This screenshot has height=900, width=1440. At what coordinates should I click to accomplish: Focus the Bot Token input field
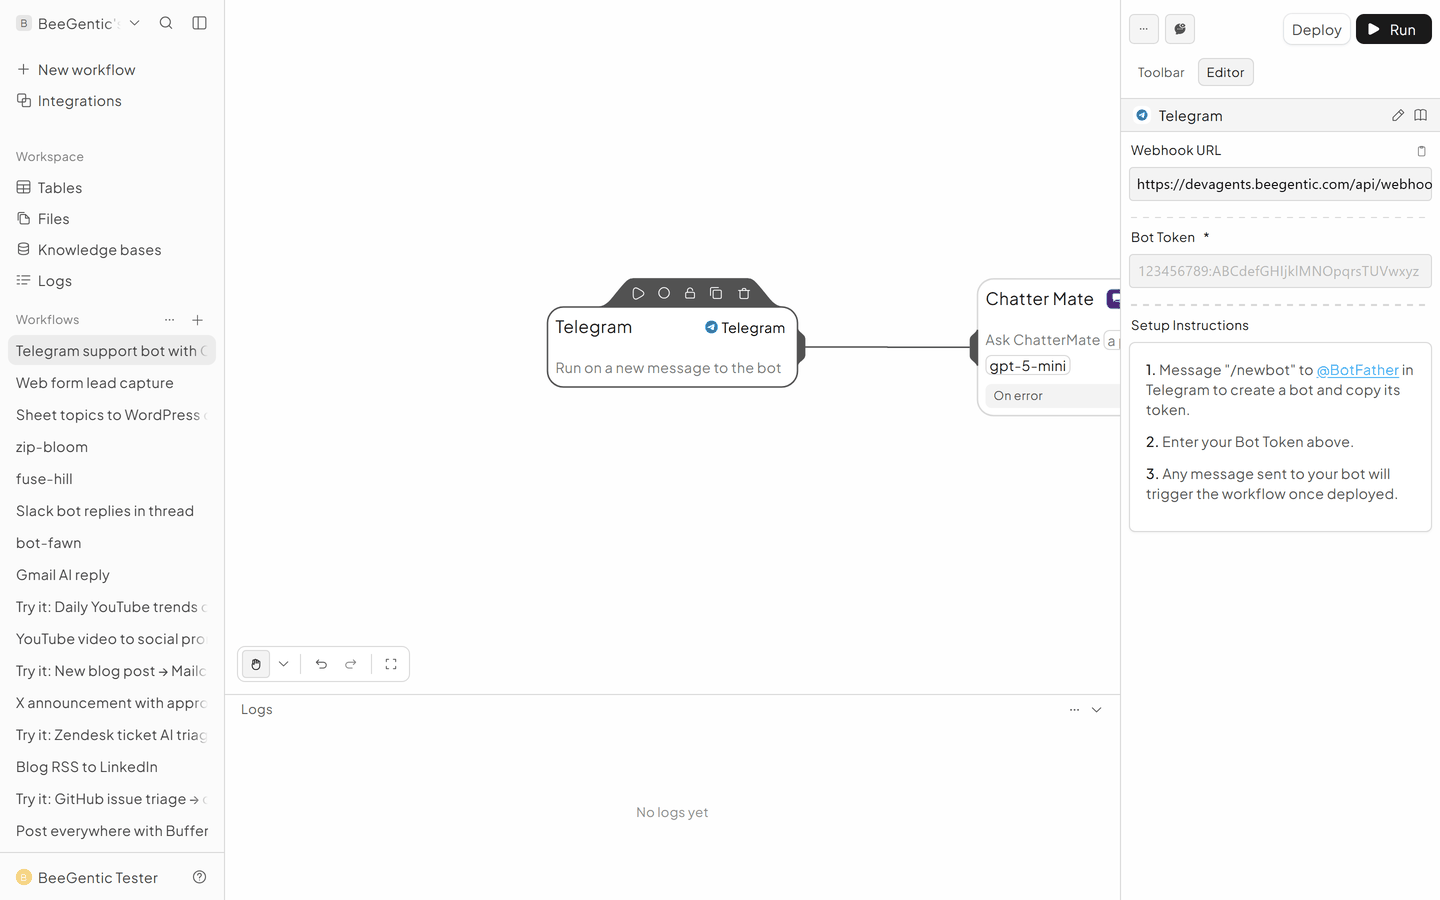coord(1280,271)
